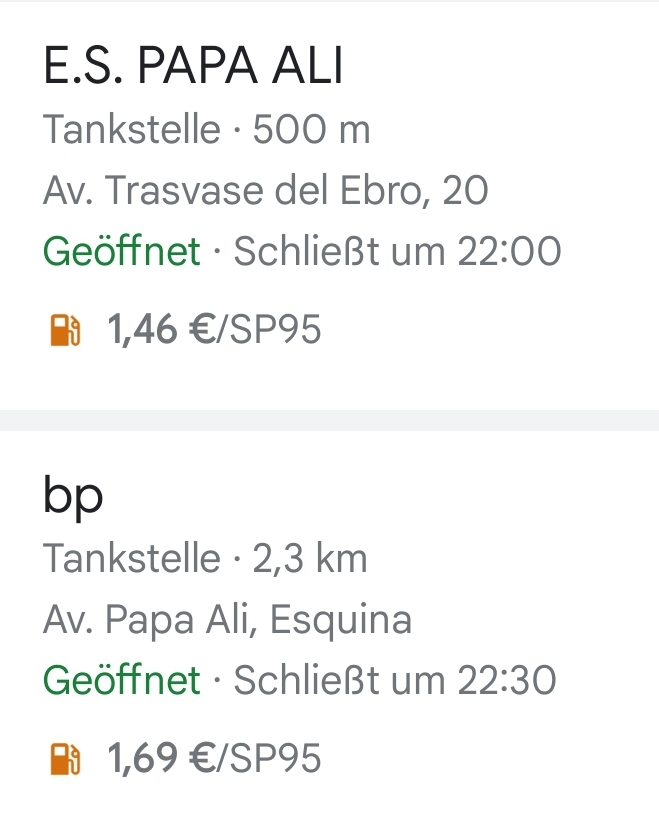Click the fuel pump icon beside 1,69 €

coord(64,759)
